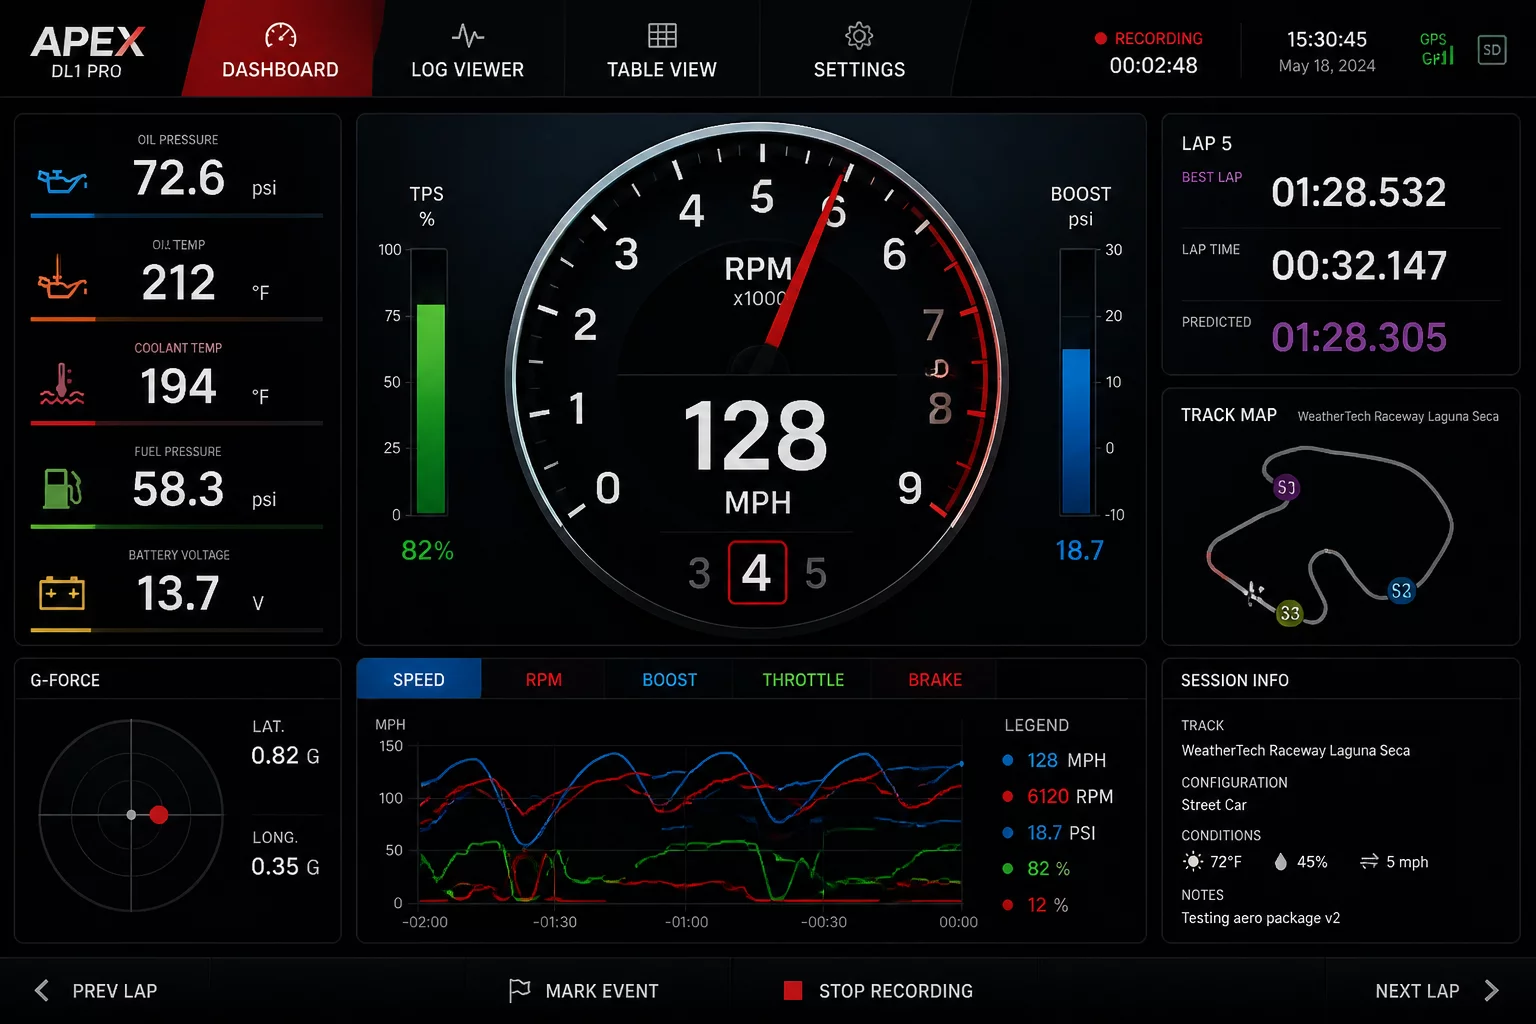Toggle the 82 % throttle legend series
The image size is (1536, 1024).
pyautogui.click(x=1036, y=868)
